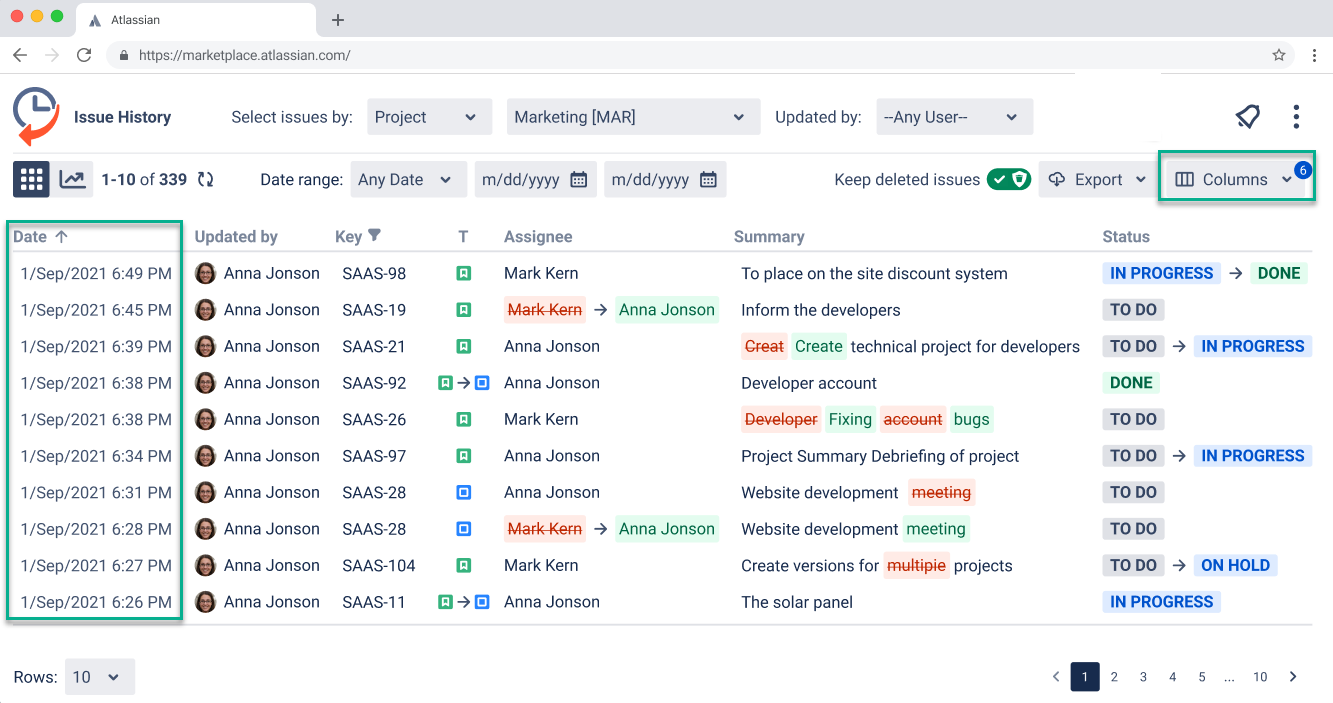Open the three-dot more options menu
This screenshot has height=703, width=1333.
[x=1296, y=117]
